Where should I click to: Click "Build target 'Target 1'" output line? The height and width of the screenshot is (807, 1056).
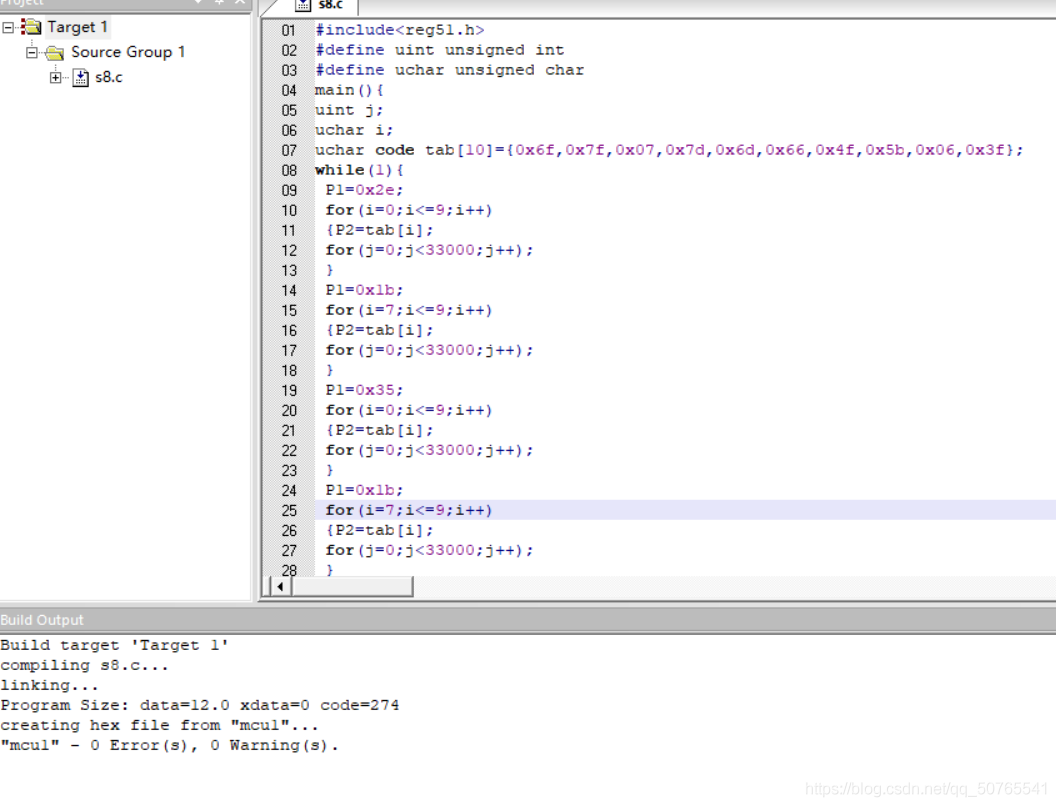click(114, 645)
